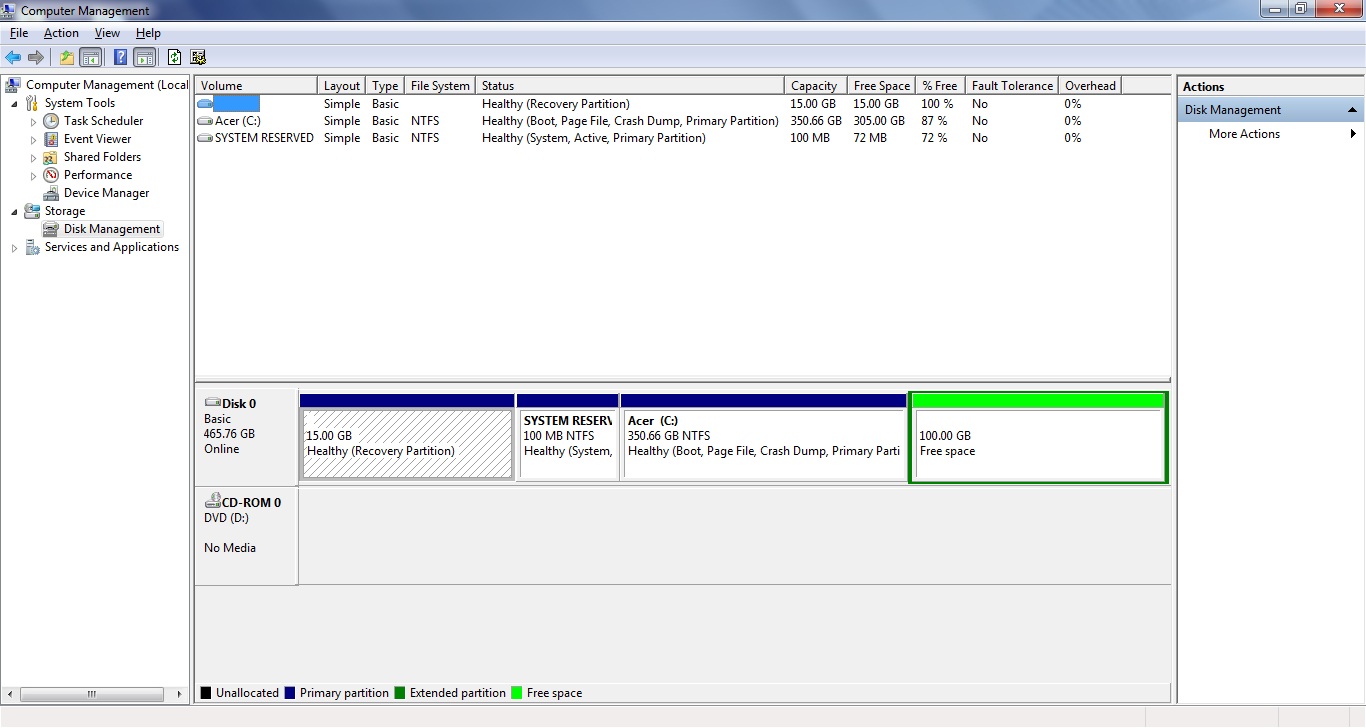Click 350.66 GB capacity cell
The height and width of the screenshot is (728, 1366).
click(816, 121)
